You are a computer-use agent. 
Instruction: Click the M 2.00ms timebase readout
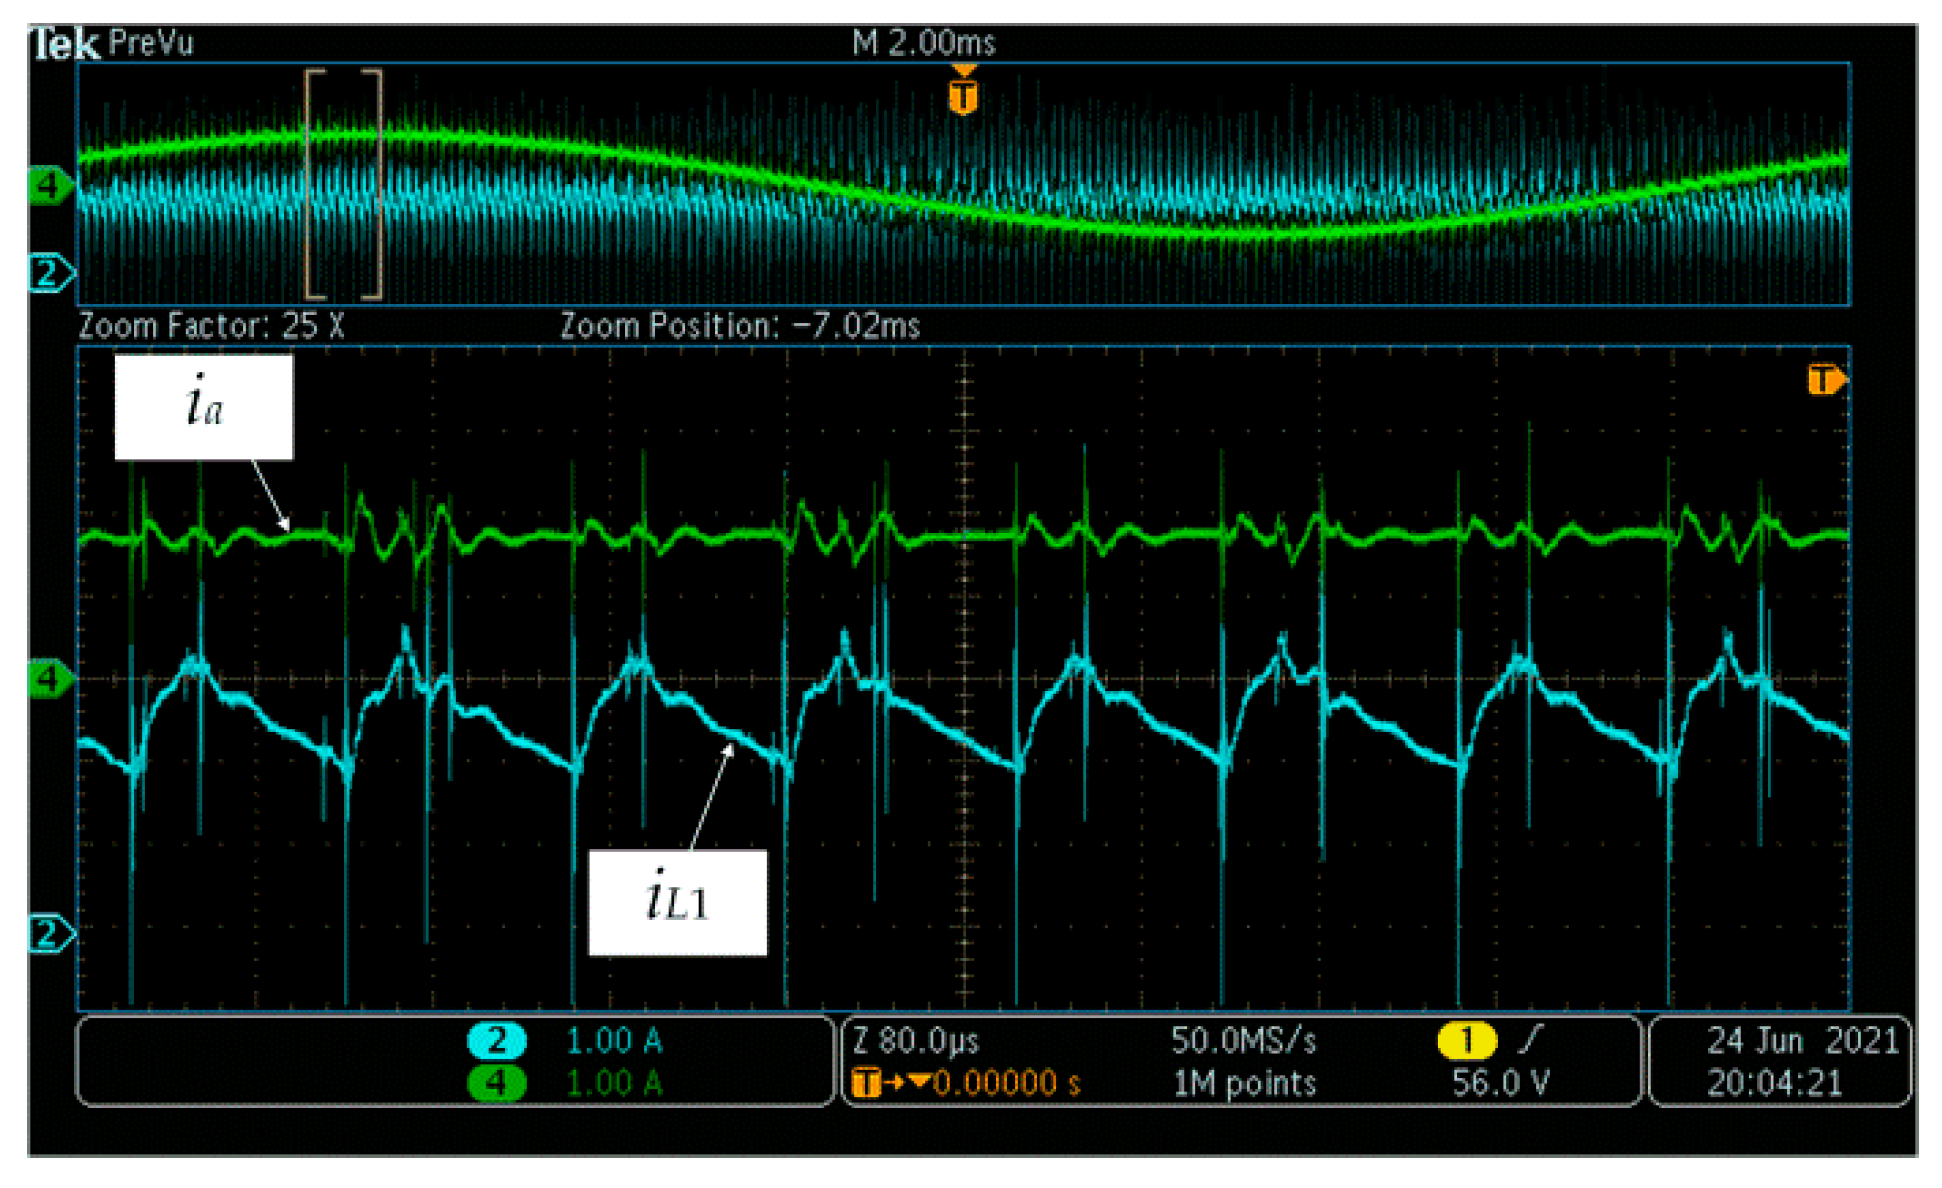pyautogui.click(x=923, y=43)
